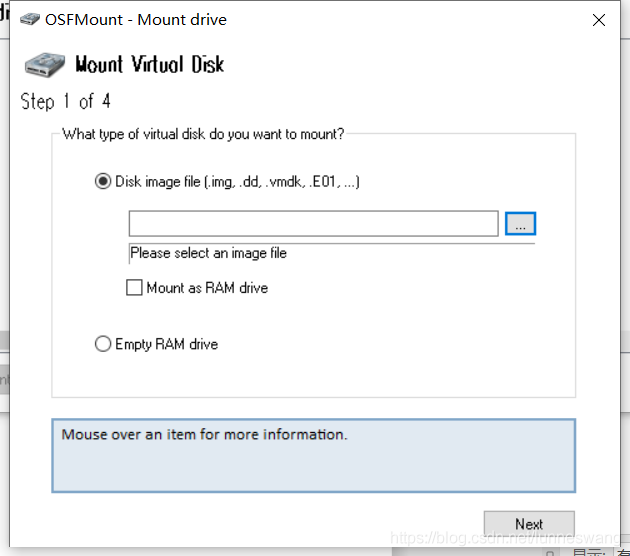The width and height of the screenshot is (630, 556).
Task: Click the "OSFMount - Mount drive" window title
Action: (x=136, y=19)
